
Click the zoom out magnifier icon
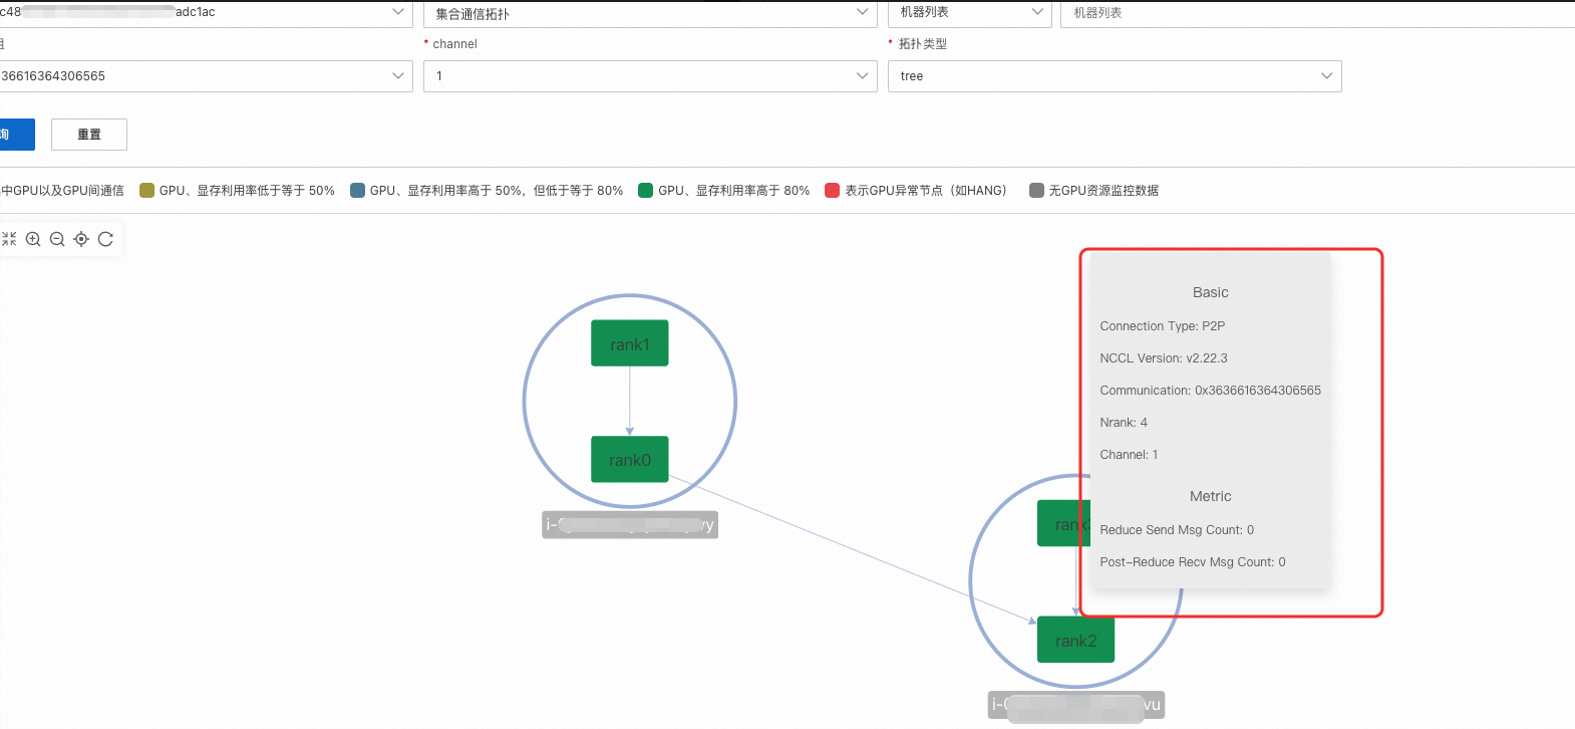pos(57,239)
